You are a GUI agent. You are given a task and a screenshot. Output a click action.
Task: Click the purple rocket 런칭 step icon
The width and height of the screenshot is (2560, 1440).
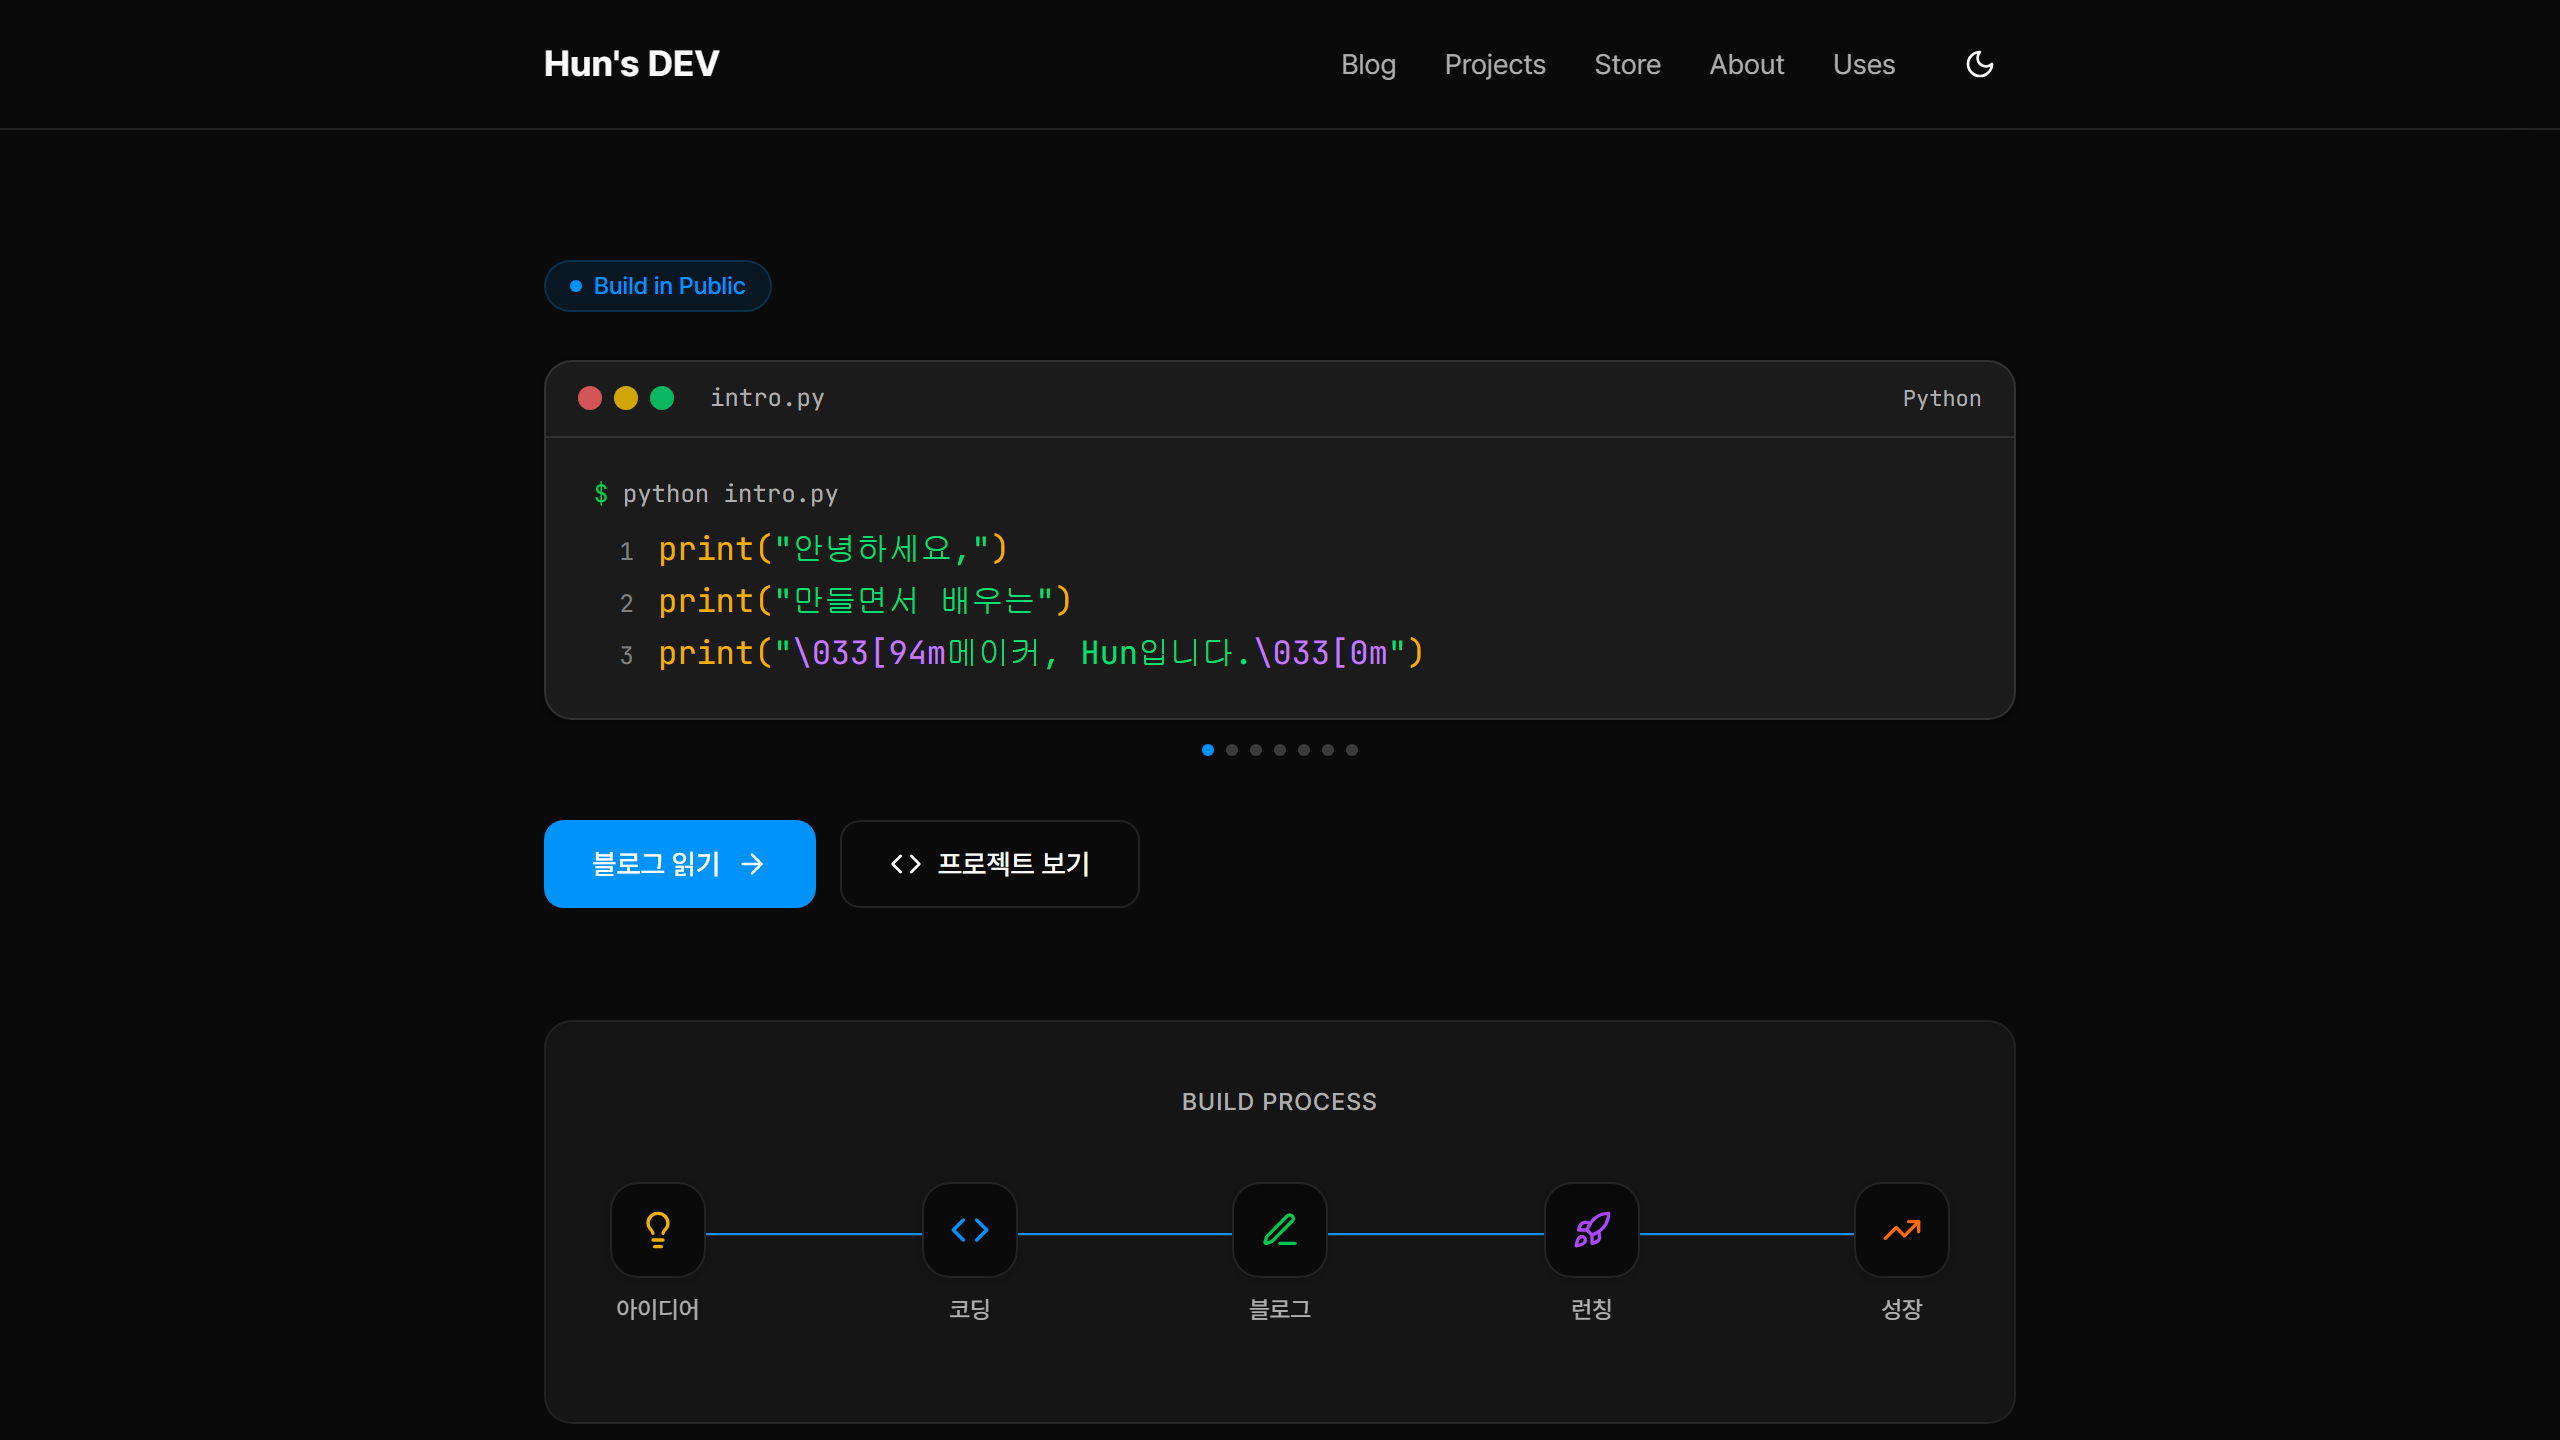1591,1229
